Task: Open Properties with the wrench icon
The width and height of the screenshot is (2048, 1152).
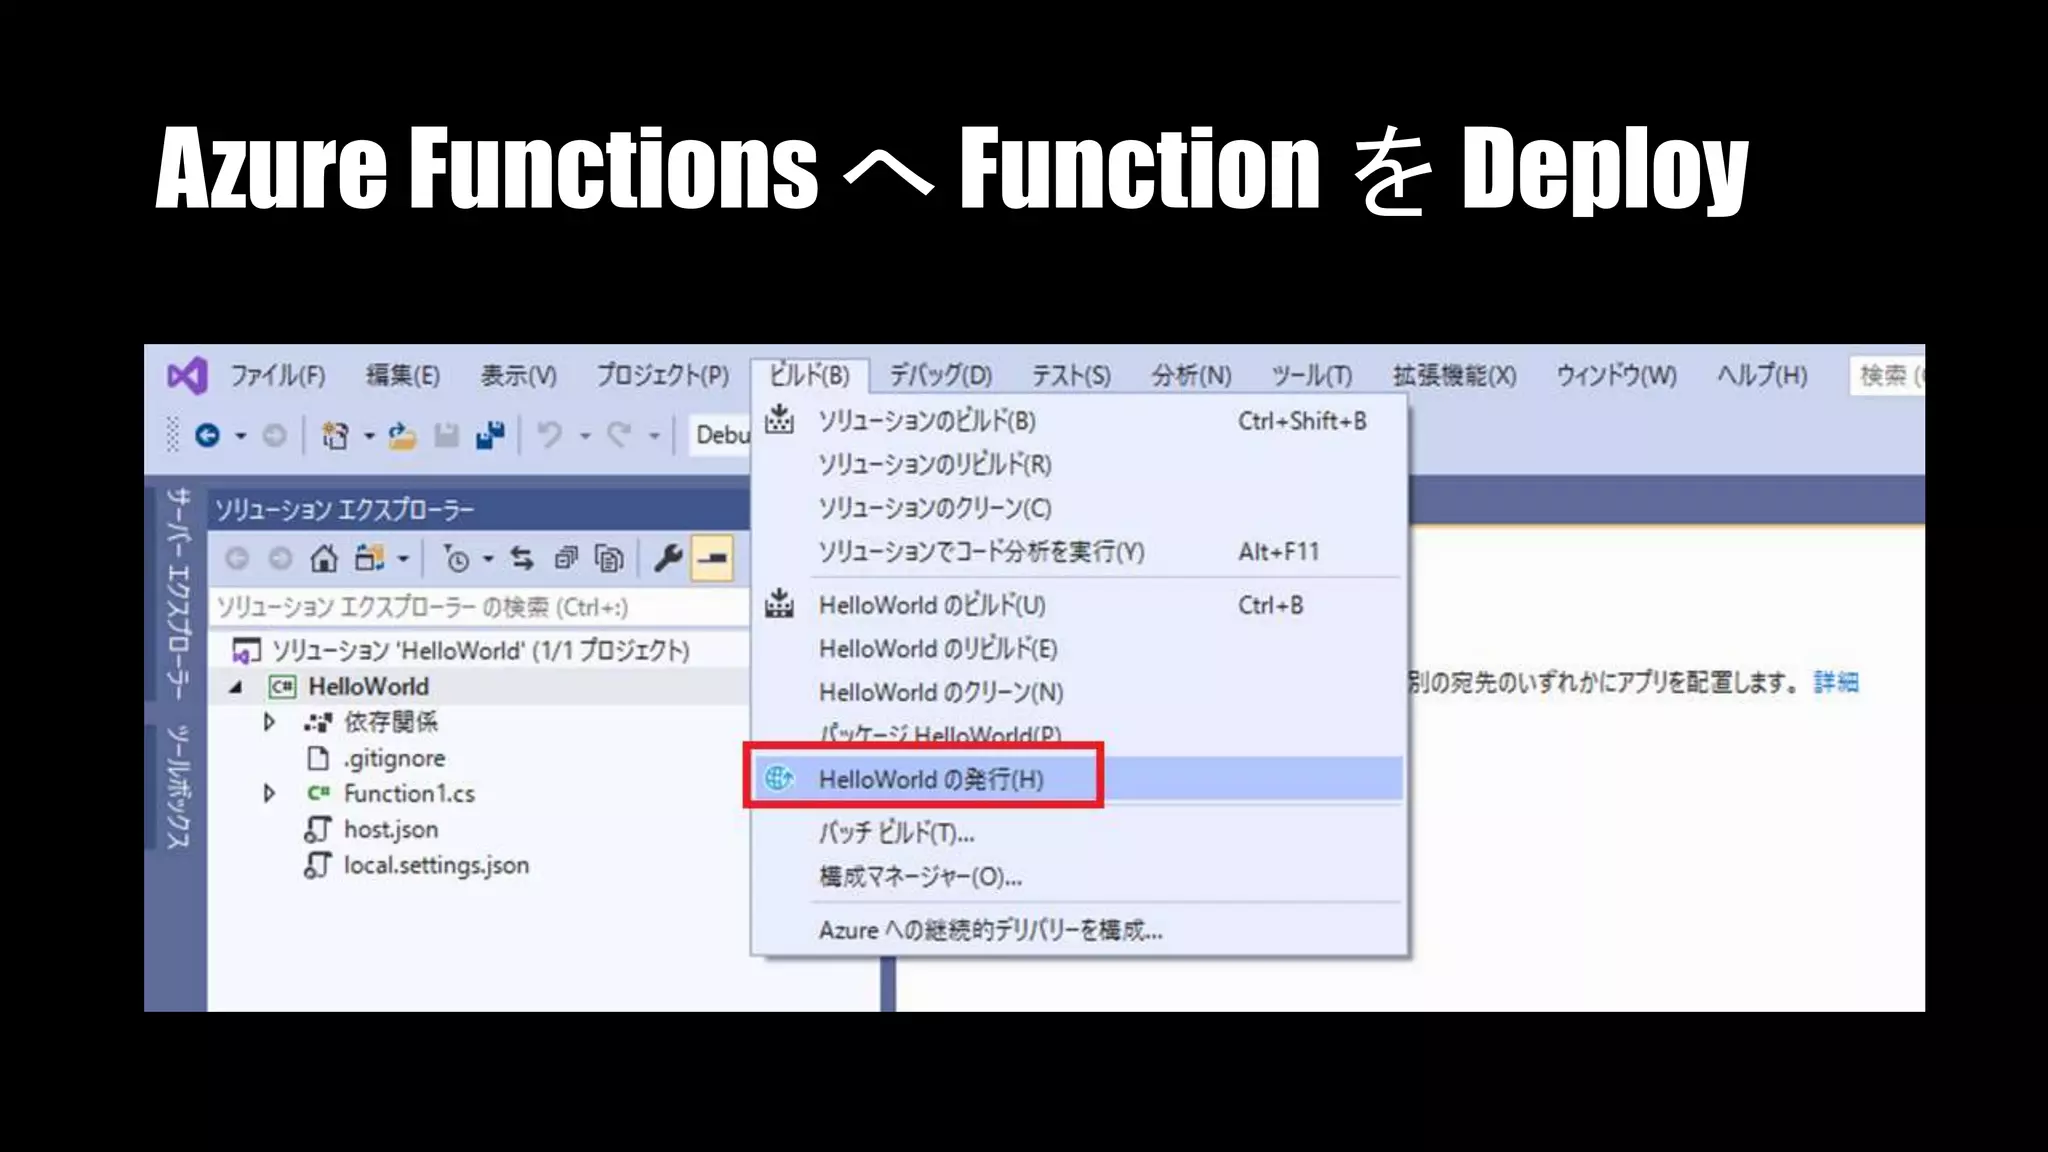Action: coord(668,558)
